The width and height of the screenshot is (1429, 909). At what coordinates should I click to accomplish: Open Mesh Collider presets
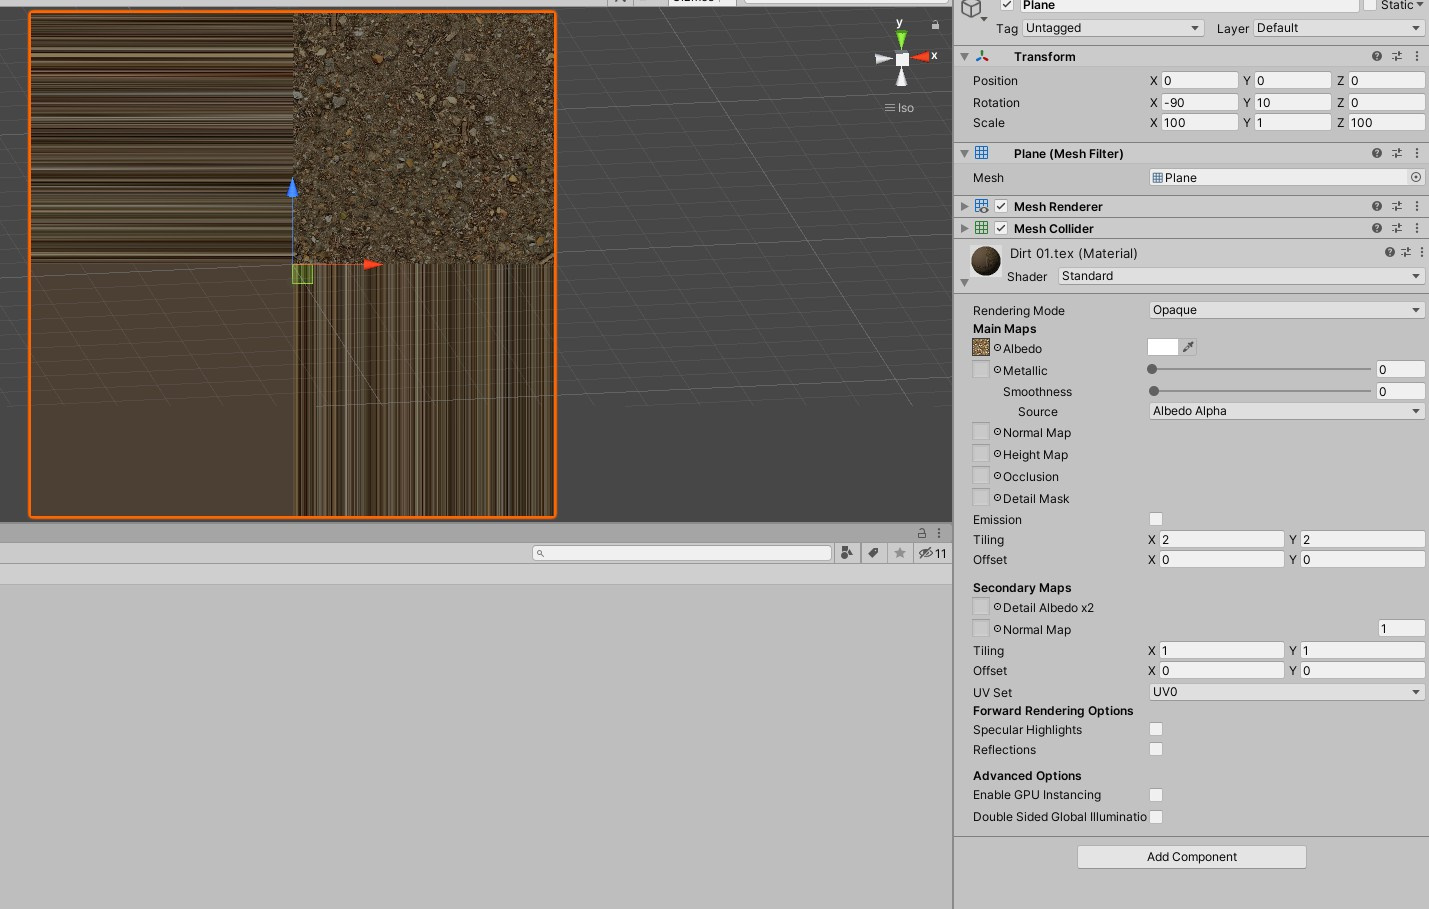pos(1397,229)
